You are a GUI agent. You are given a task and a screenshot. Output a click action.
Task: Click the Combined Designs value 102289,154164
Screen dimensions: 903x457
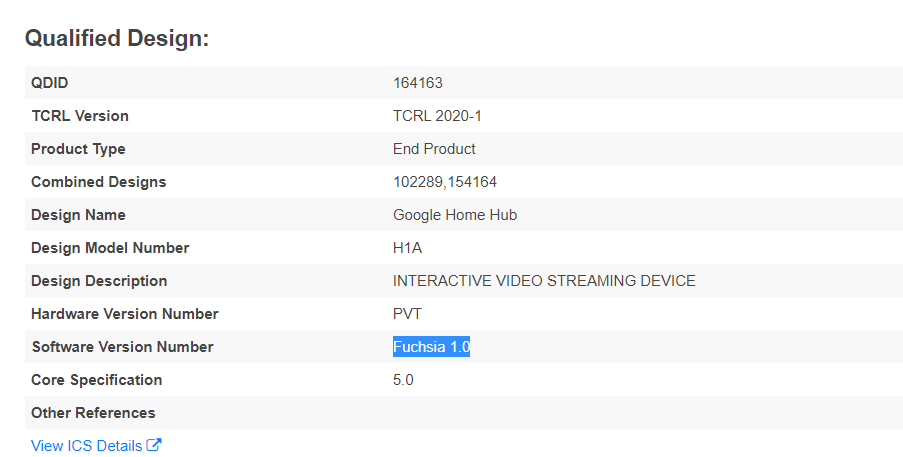(x=445, y=182)
